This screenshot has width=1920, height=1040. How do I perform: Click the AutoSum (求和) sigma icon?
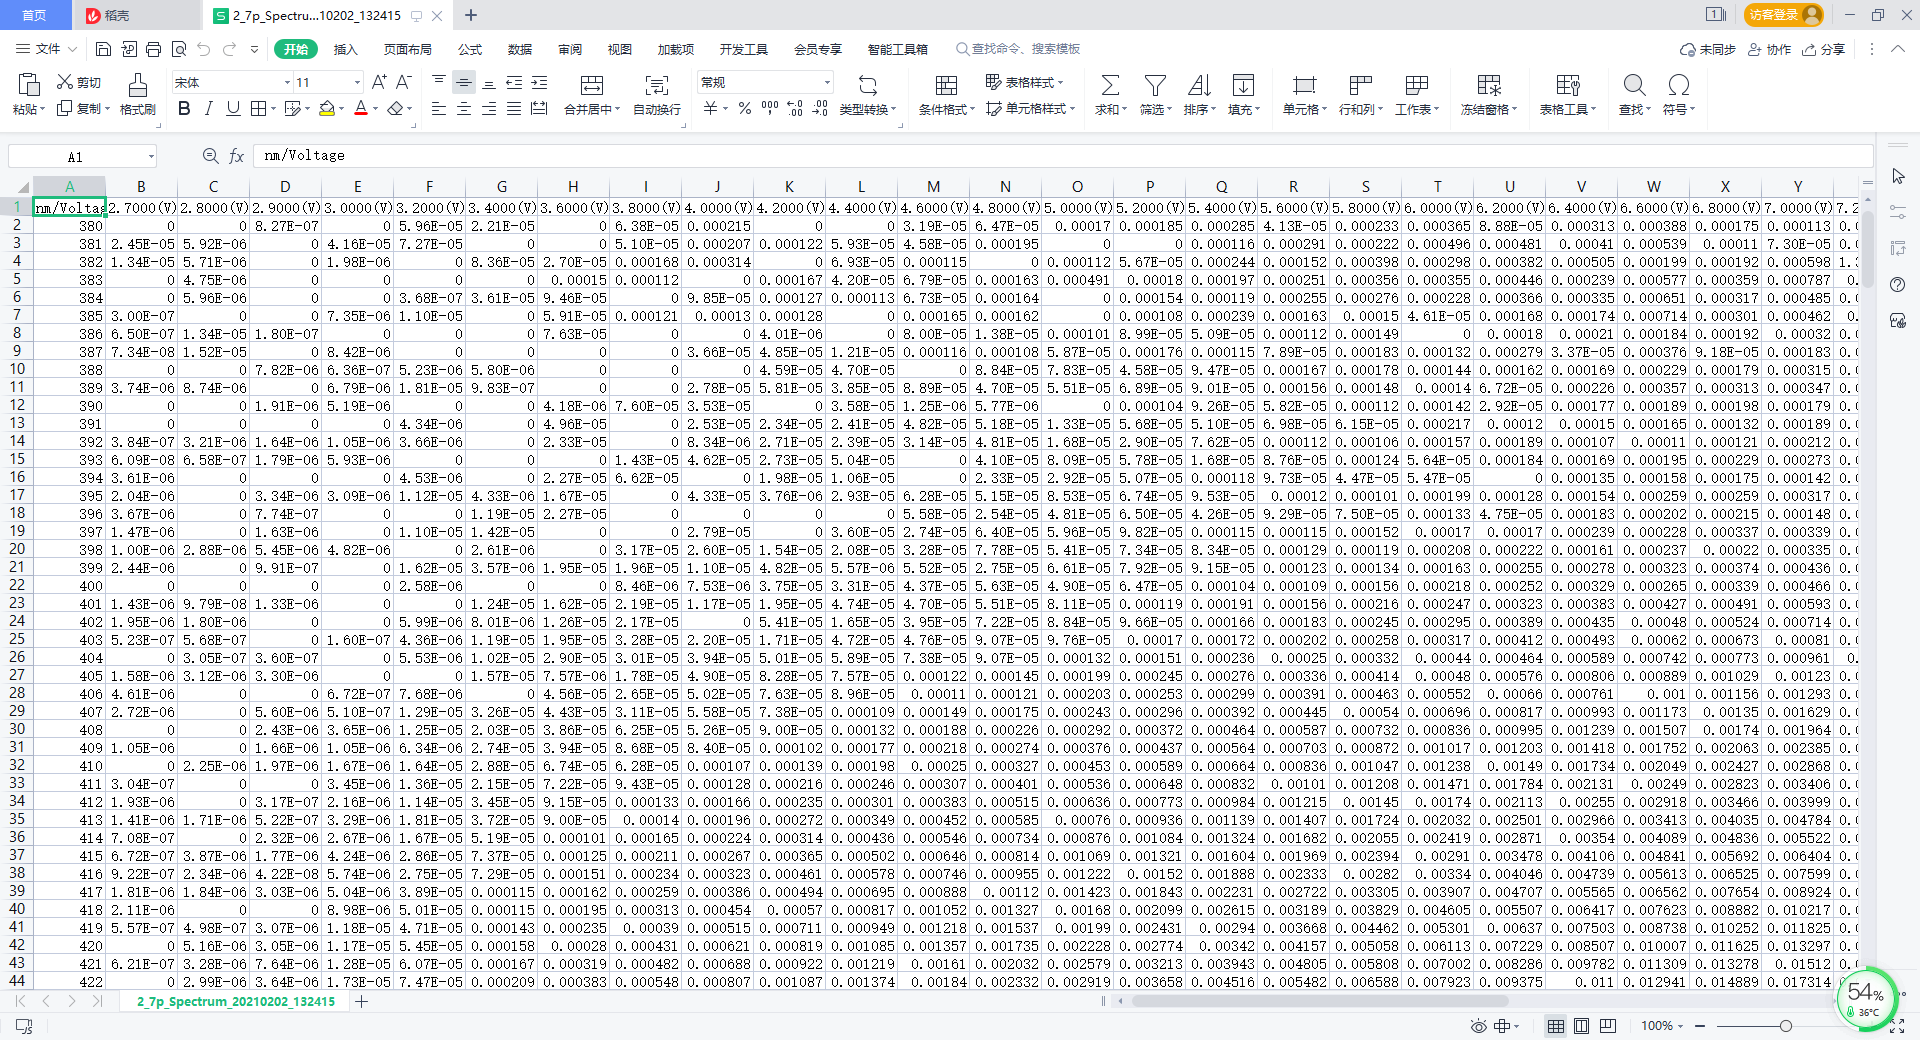(x=1110, y=85)
